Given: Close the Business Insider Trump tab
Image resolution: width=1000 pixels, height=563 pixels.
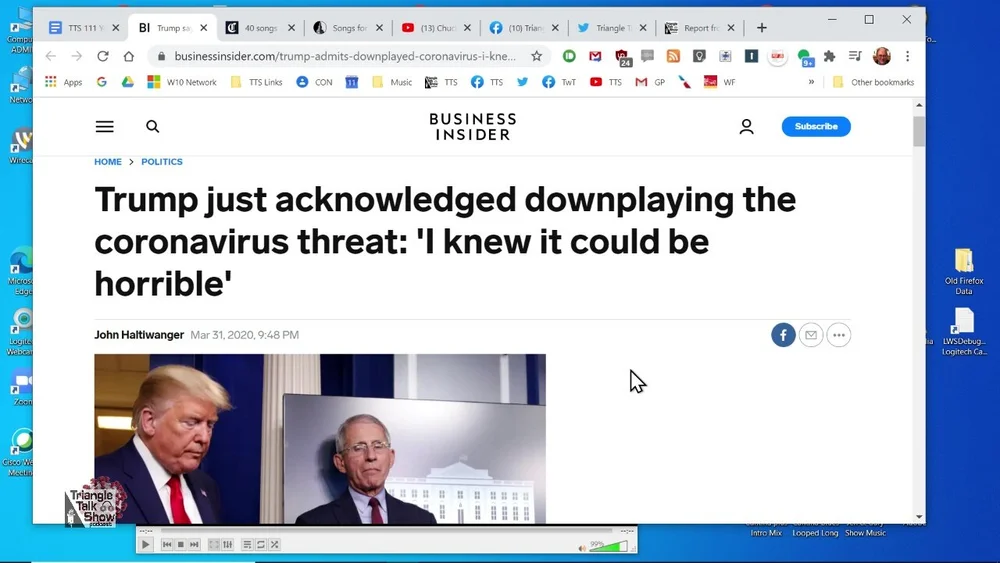Looking at the screenshot, I should 203,27.
